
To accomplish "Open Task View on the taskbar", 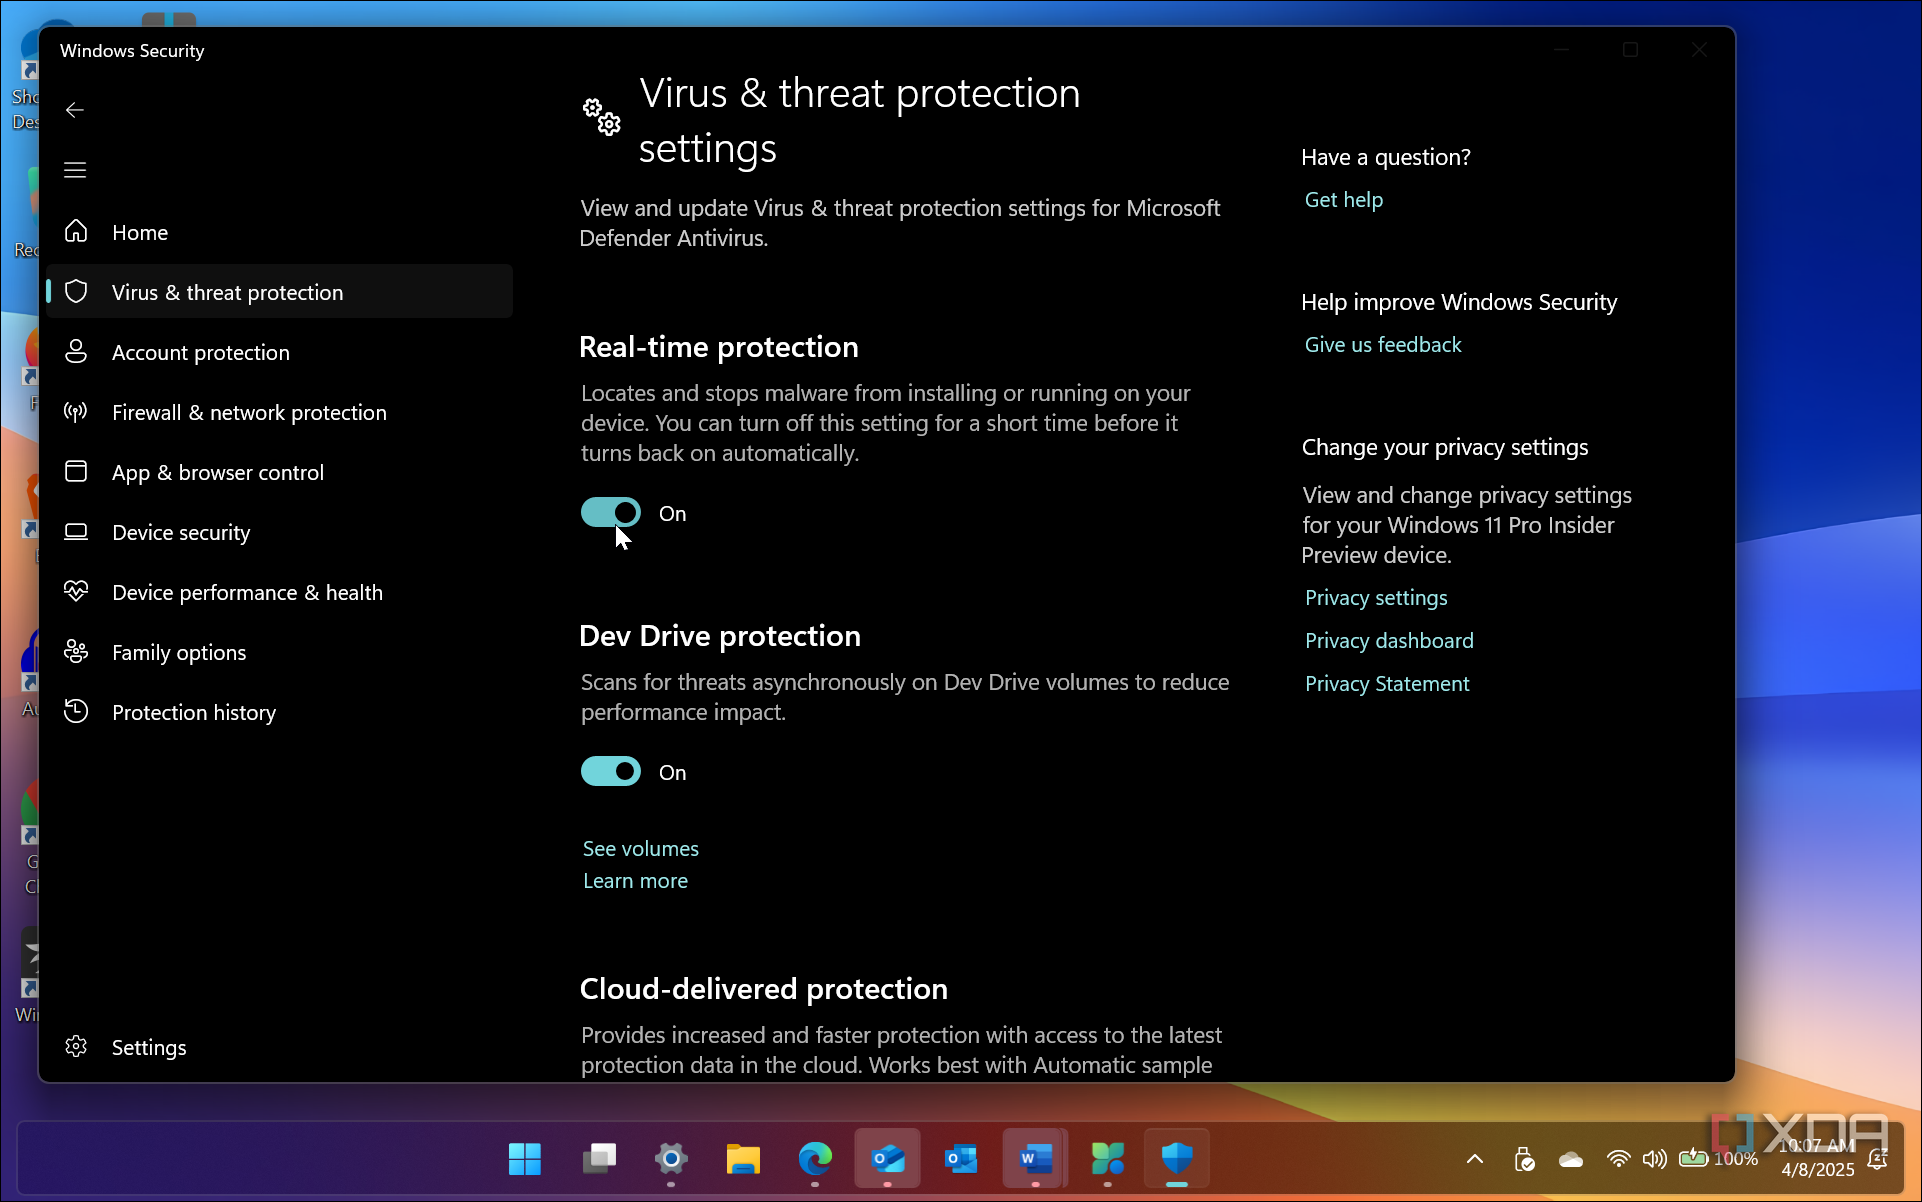I will pos(599,1159).
